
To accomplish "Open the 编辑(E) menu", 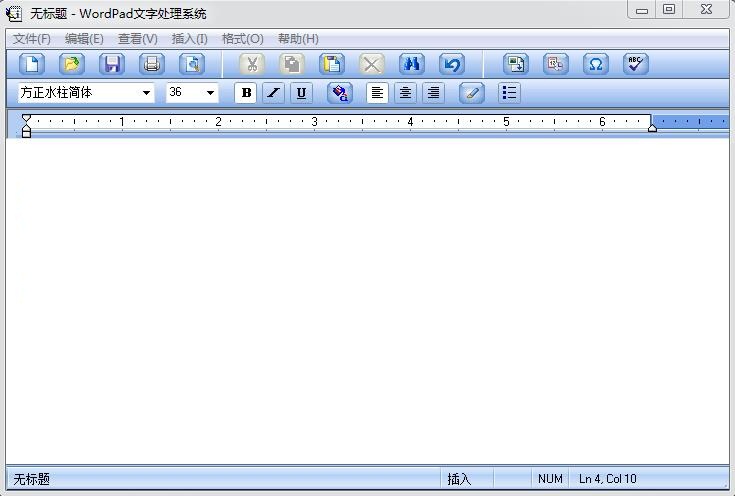I will (84, 39).
